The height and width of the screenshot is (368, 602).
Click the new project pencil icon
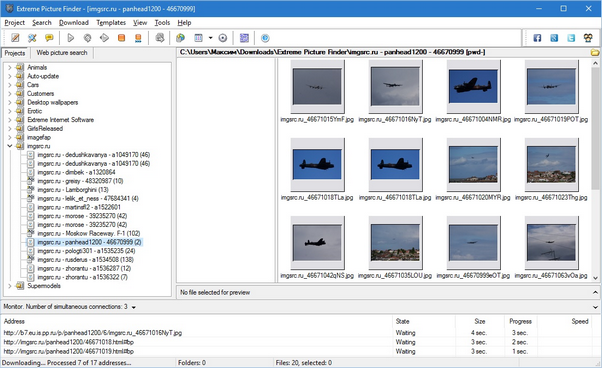(15, 38)
